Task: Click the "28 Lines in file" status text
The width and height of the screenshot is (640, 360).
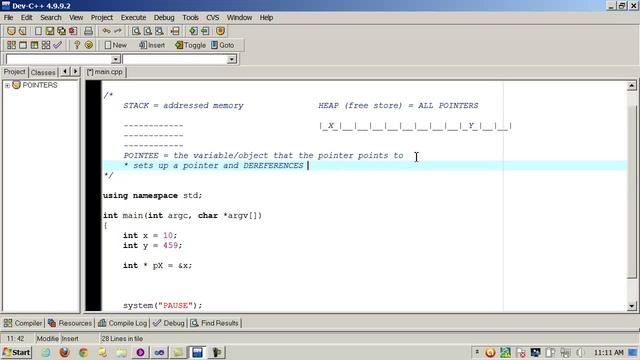Action: pyautogui.click(x=122, y=339)
